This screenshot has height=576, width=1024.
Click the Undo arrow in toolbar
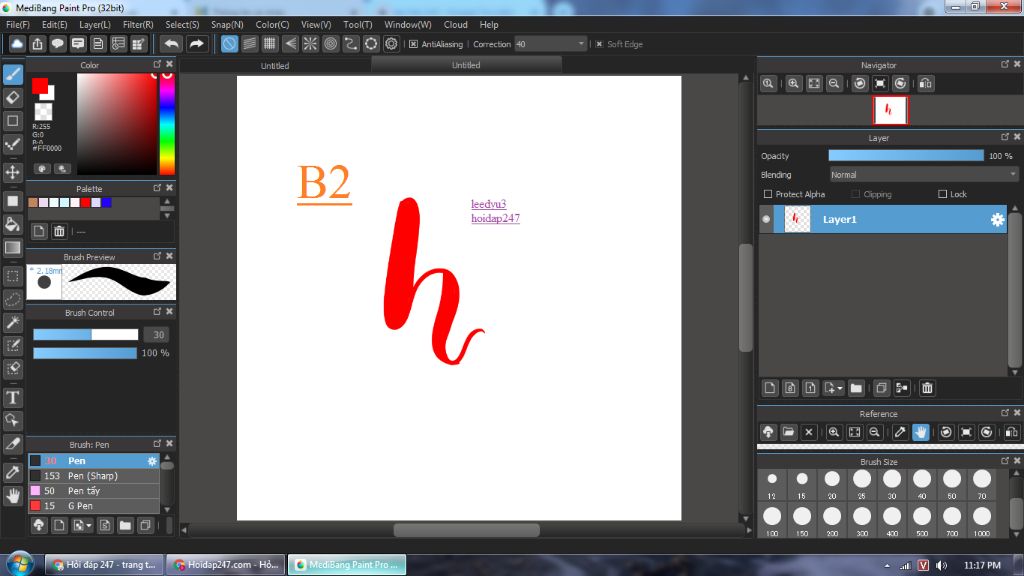tap(172, 44)
